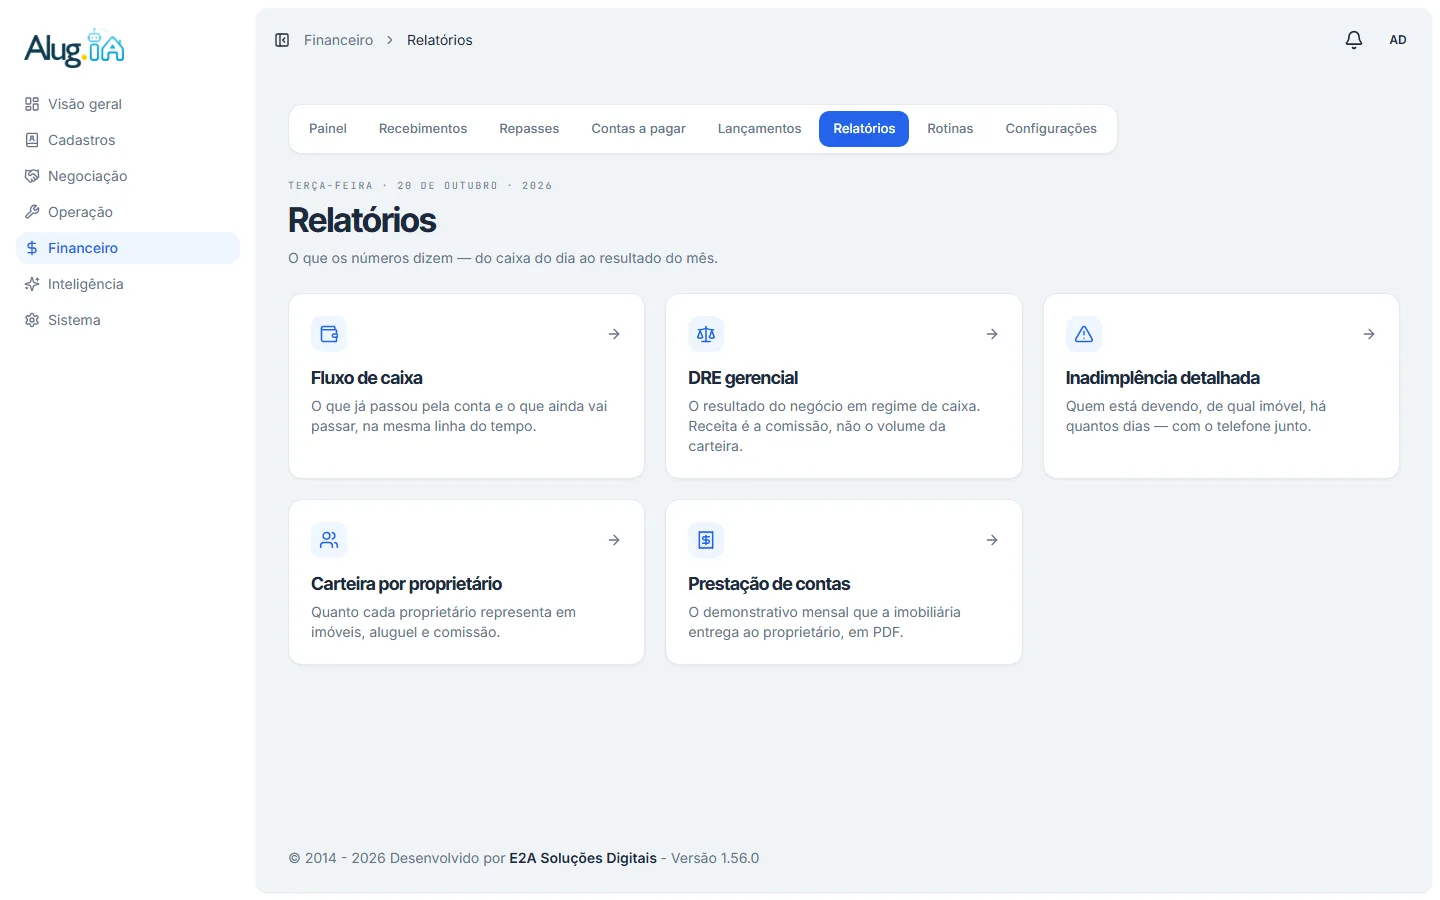Open Inteligência section in sidebar
This screenshot has width=1440, height=900.
coord(128,284)
